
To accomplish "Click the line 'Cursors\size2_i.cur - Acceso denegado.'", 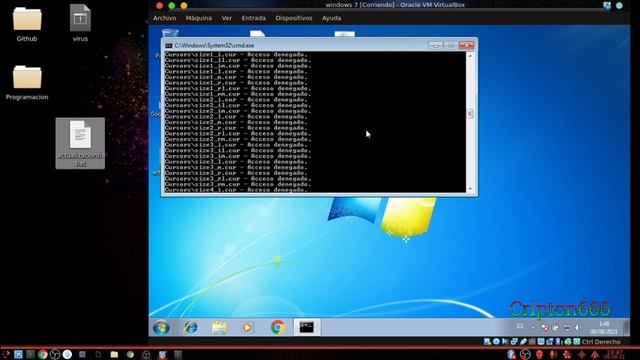I will pos(236,100).
